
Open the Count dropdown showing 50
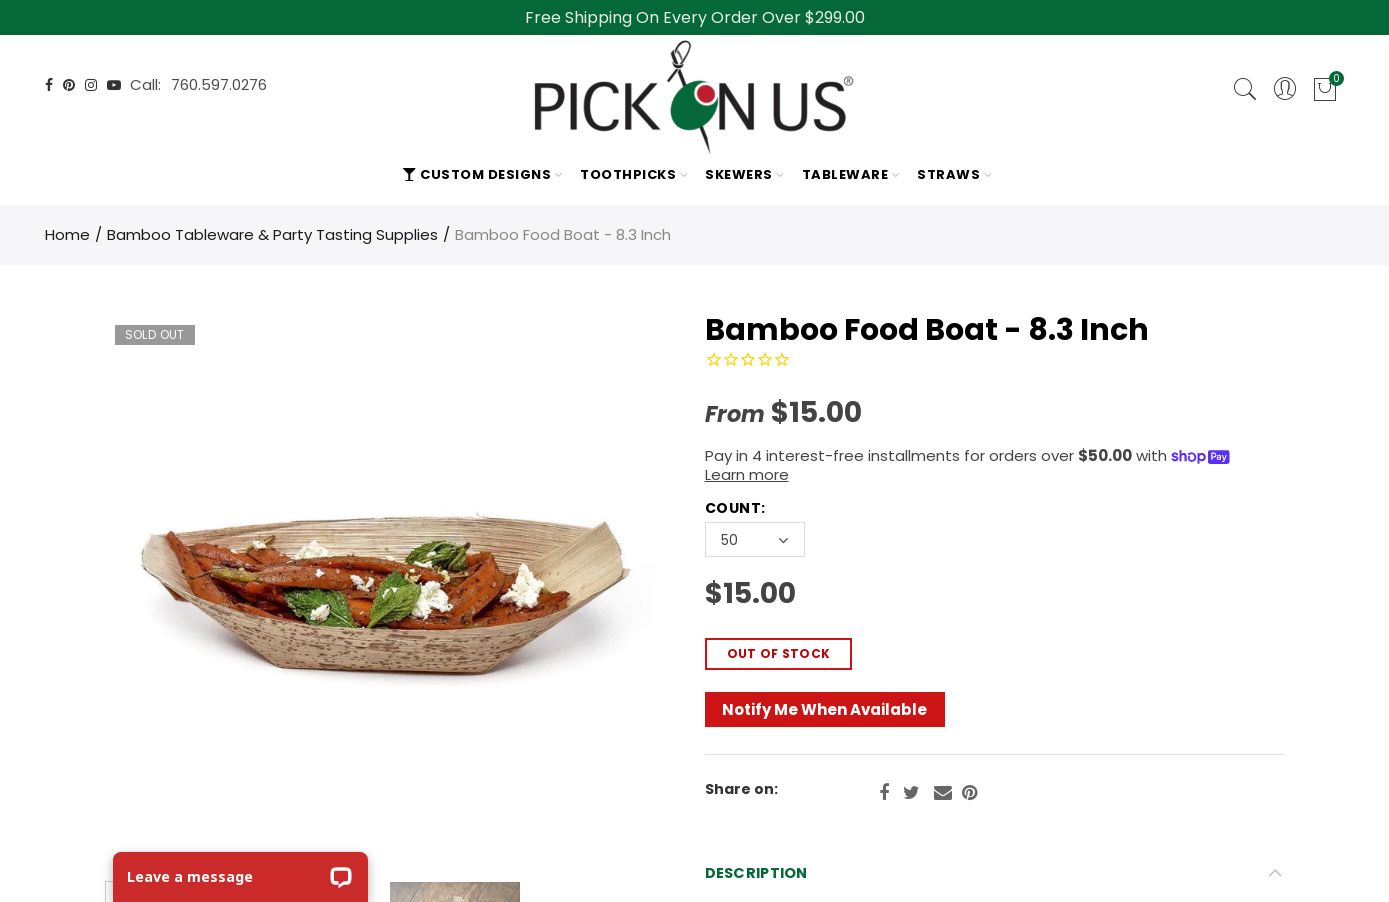point(754,540)
